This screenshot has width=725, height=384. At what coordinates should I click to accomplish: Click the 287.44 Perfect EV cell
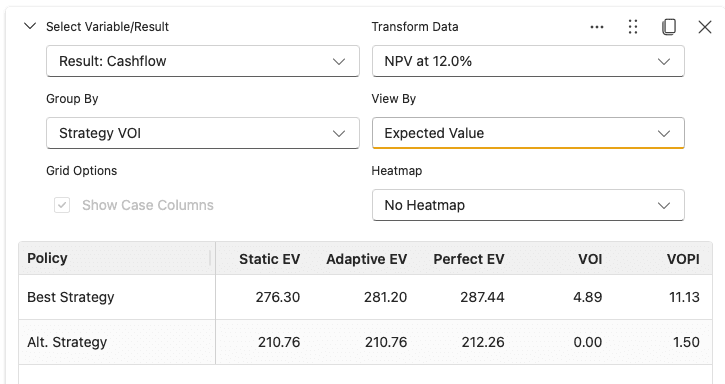[482, 297]
